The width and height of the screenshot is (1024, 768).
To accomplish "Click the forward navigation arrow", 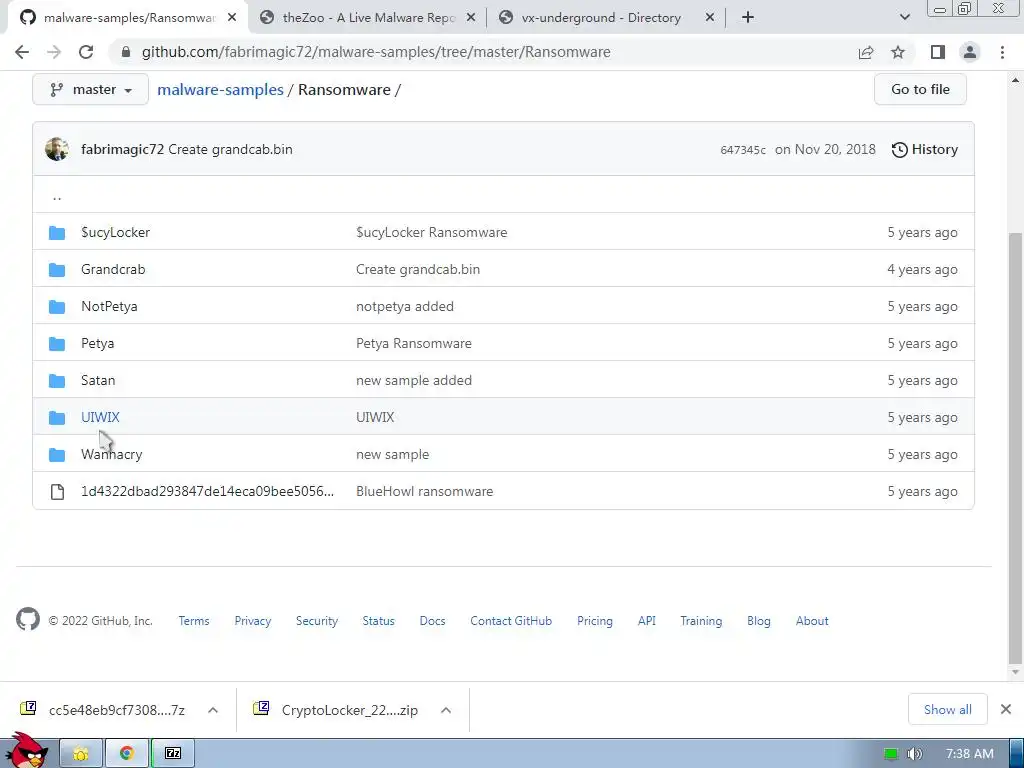I will tap(54, 52).
